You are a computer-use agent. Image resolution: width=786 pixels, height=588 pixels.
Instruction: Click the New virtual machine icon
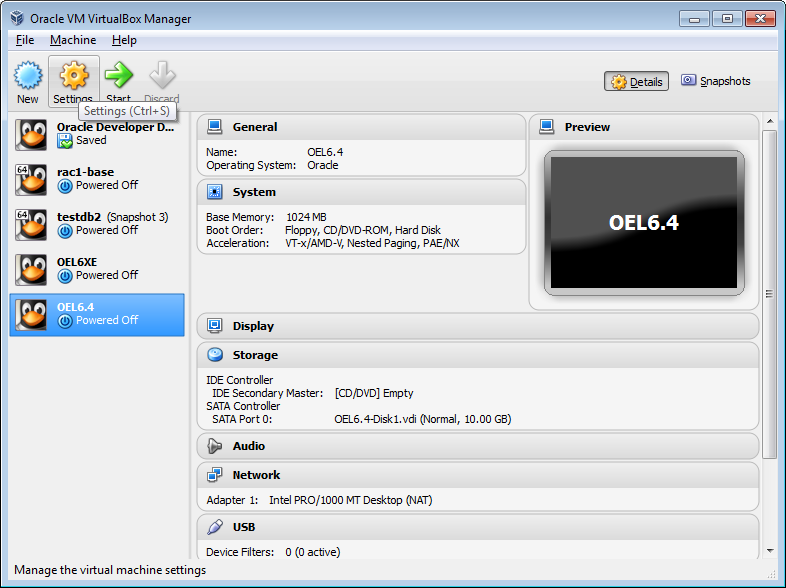[28, 75]
